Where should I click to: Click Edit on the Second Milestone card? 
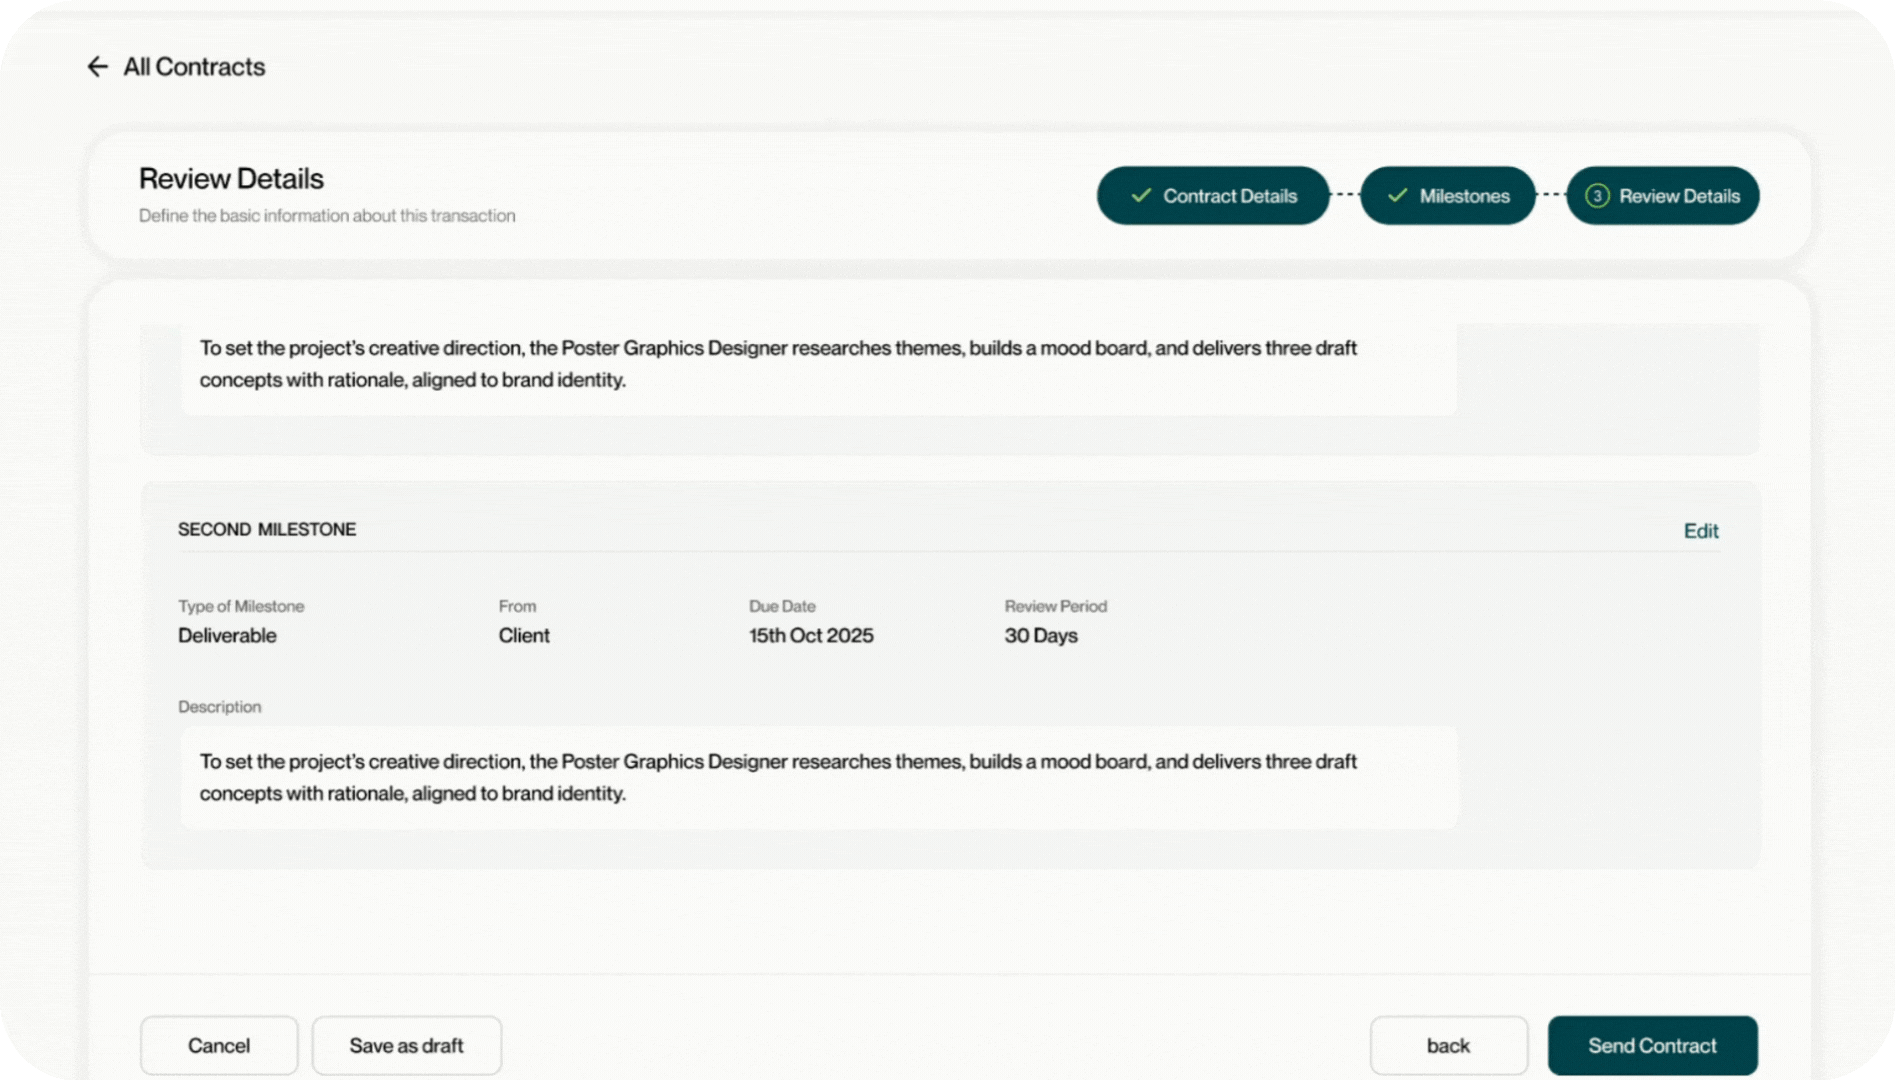(x=1700, y=531)
